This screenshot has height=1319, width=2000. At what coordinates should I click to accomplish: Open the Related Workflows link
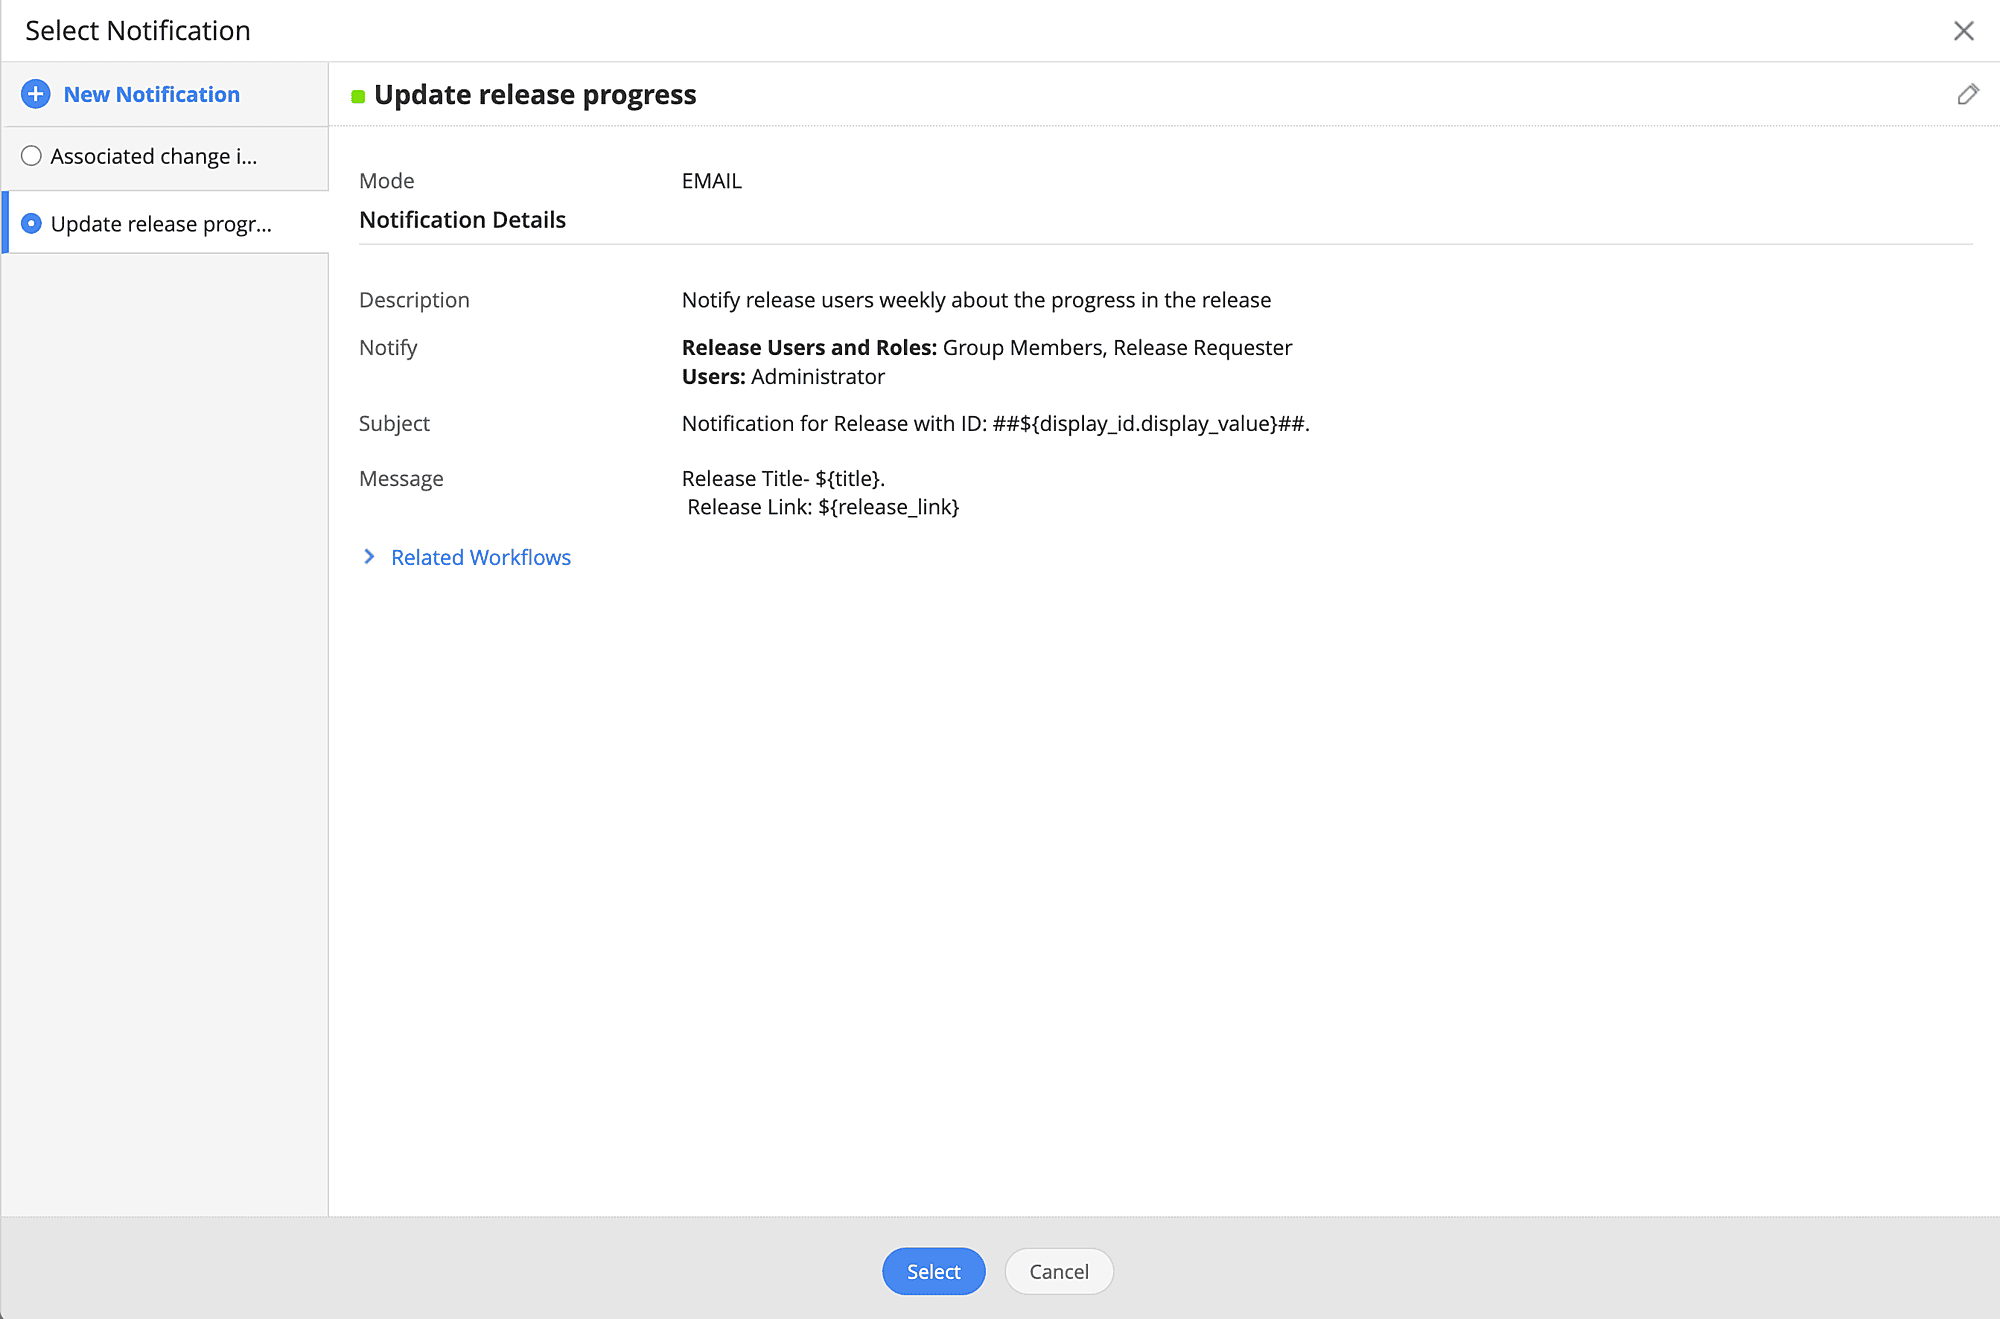pos(480,557)
